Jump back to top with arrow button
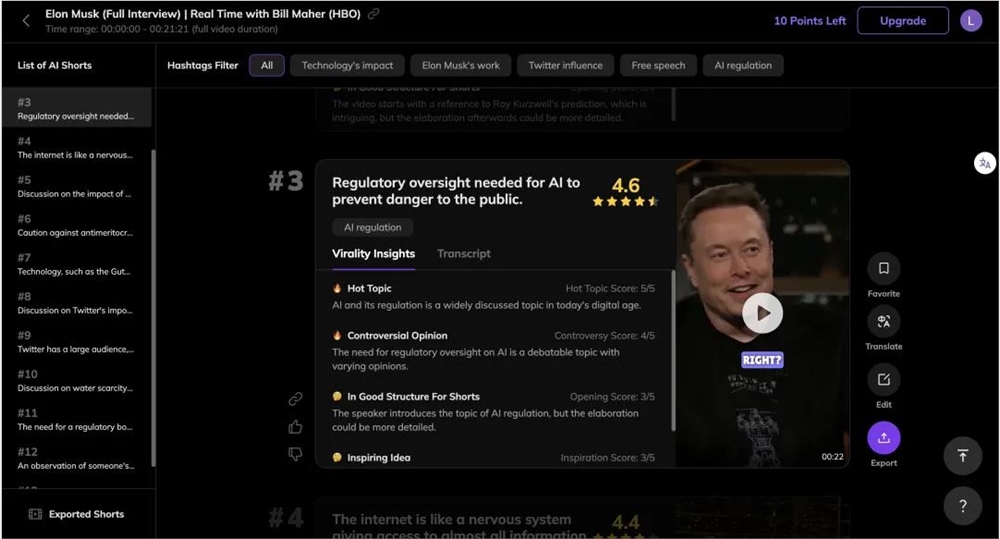 click(x=962, y=455)
